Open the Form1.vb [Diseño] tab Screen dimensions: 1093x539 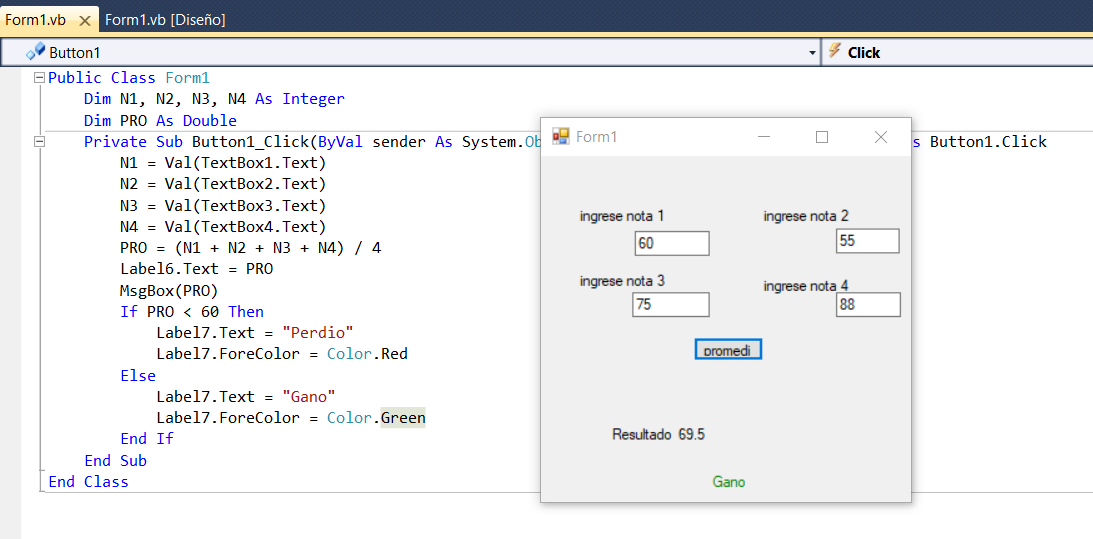click(x=165, y=20)
